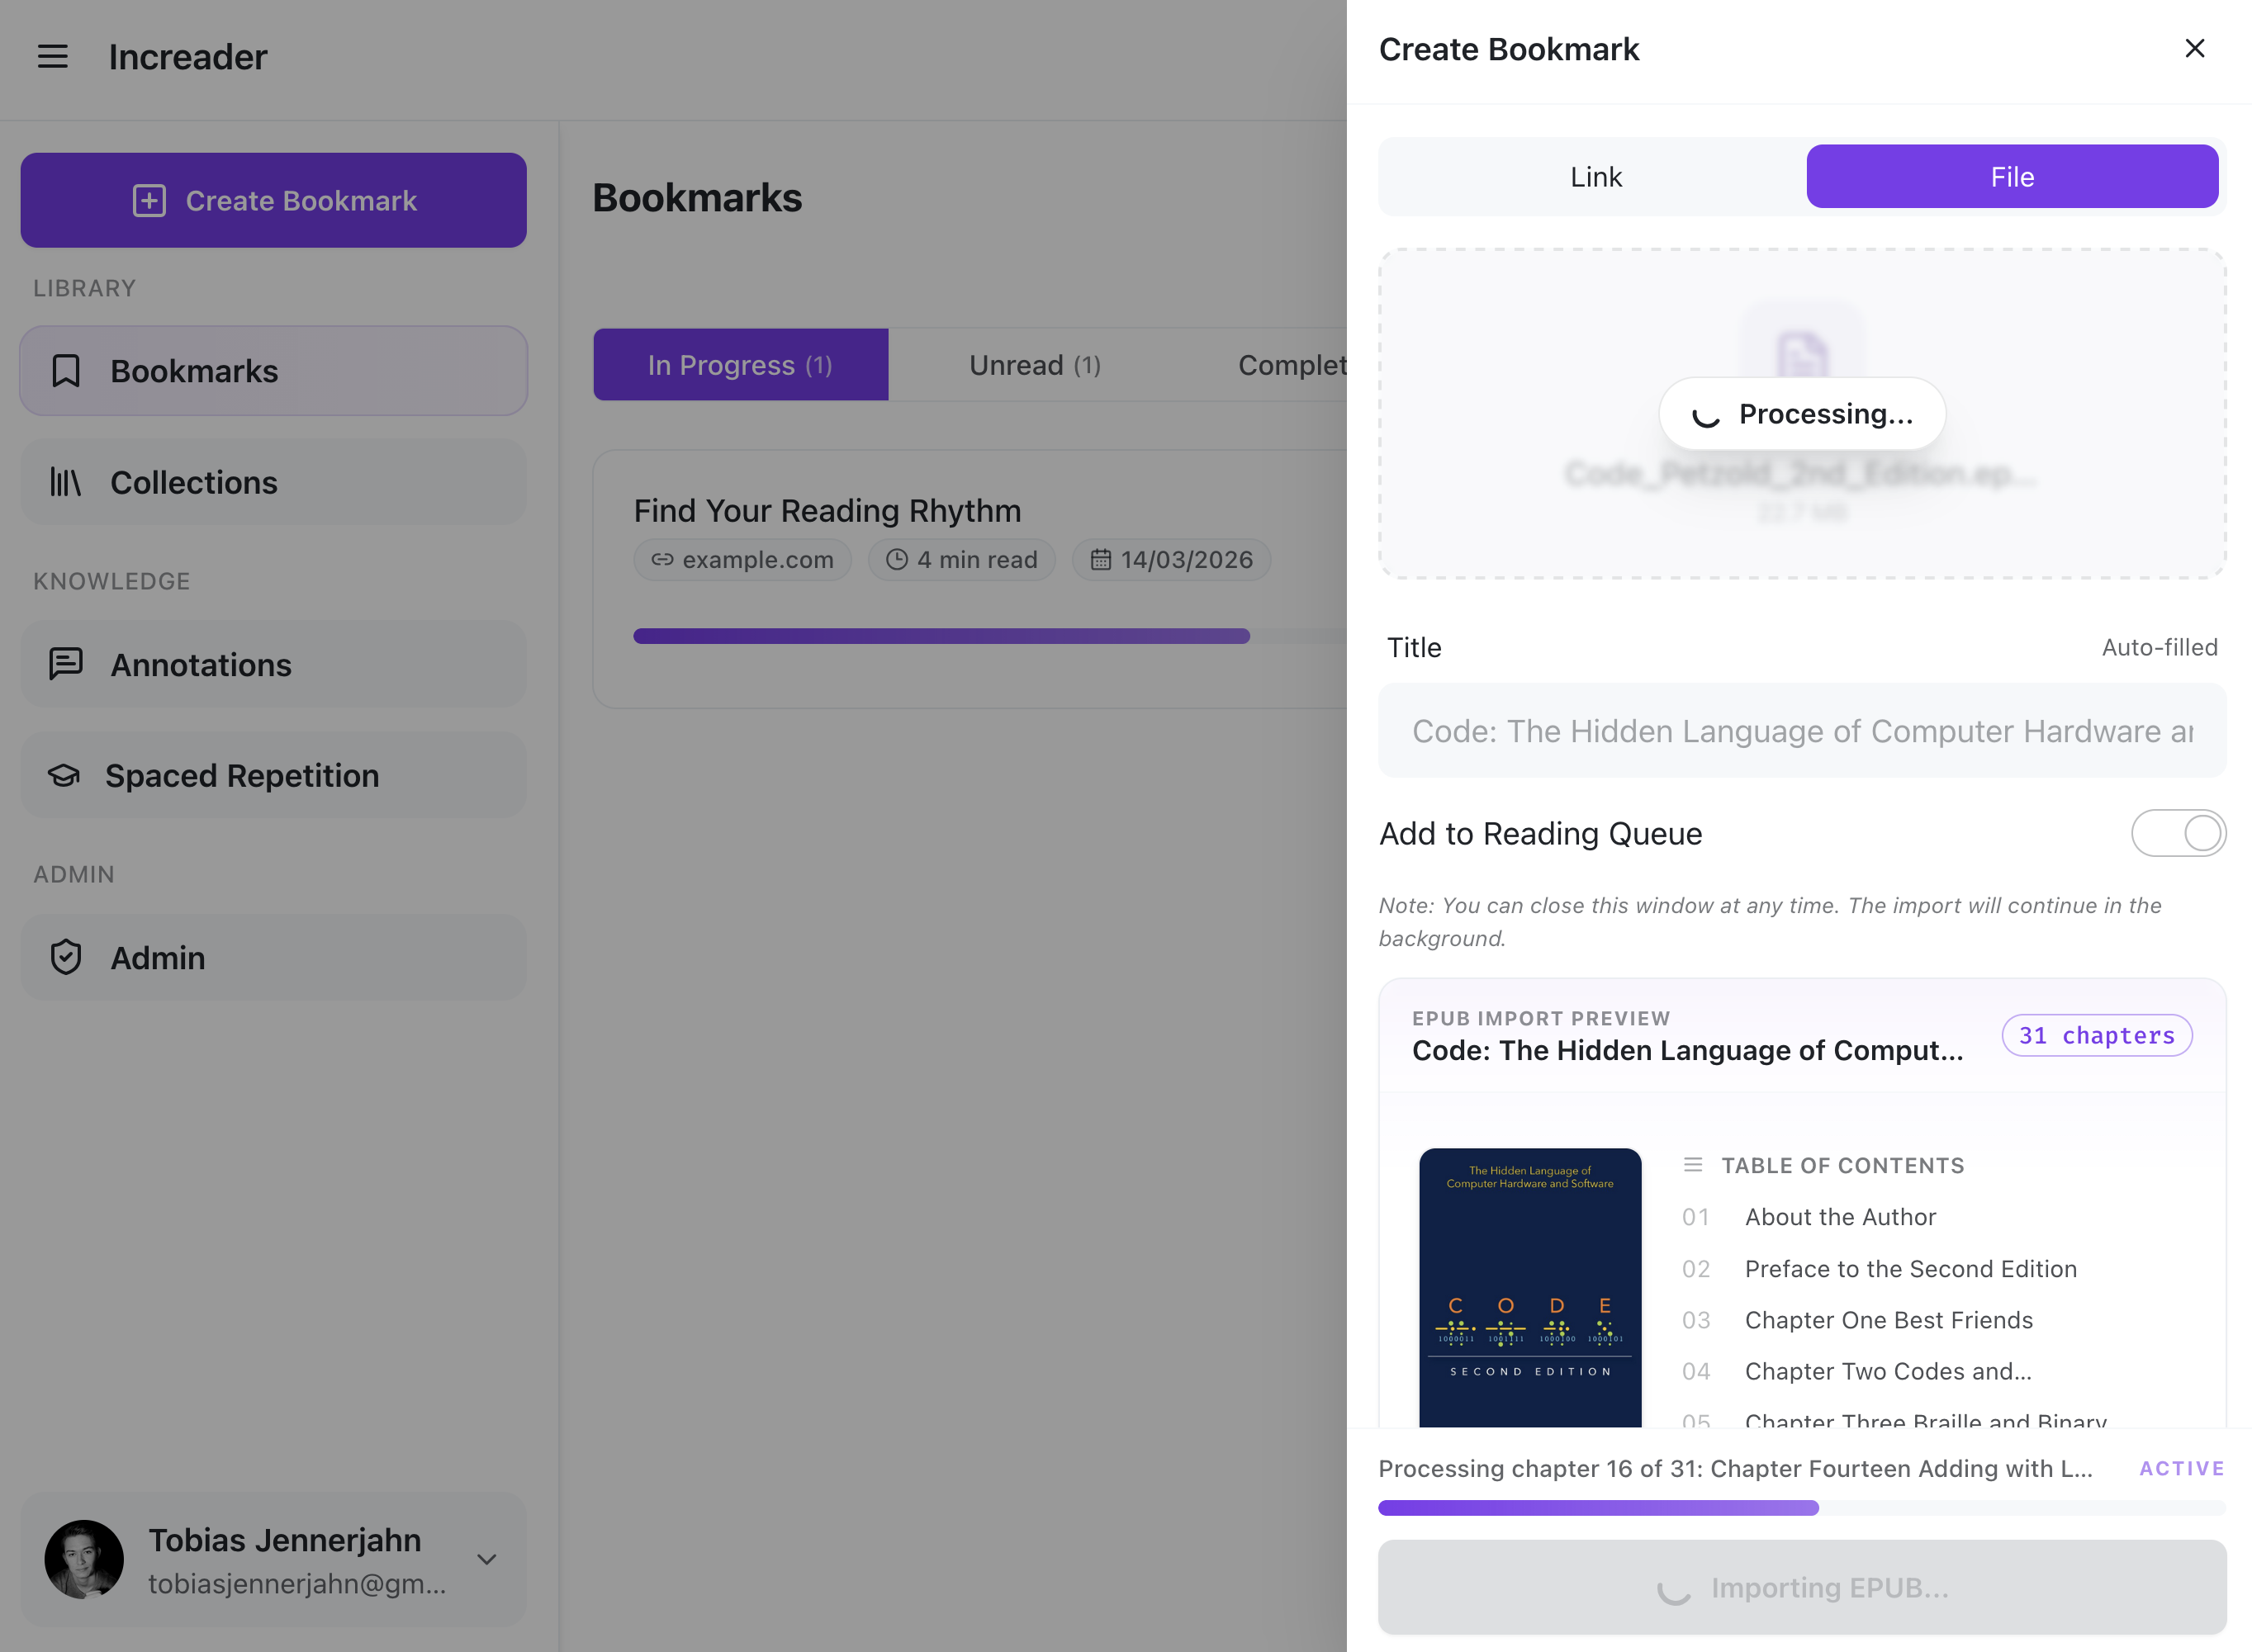
Task: Close the Create Bookmark panel
Action: [2194, 49]
